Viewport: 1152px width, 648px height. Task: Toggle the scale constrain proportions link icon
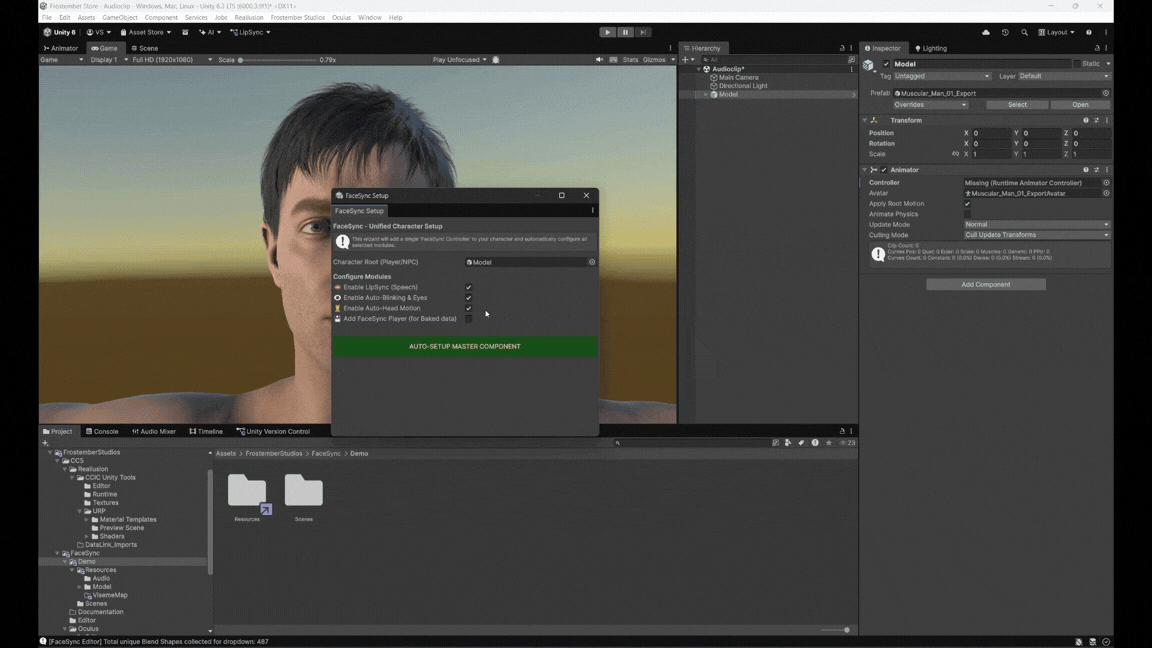pos(955,154)
